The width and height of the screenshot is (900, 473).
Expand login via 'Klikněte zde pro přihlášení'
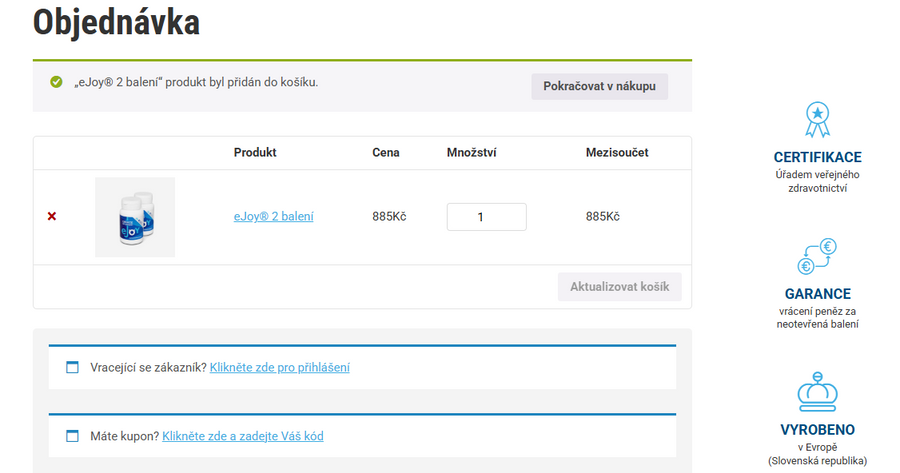[279, 367]
